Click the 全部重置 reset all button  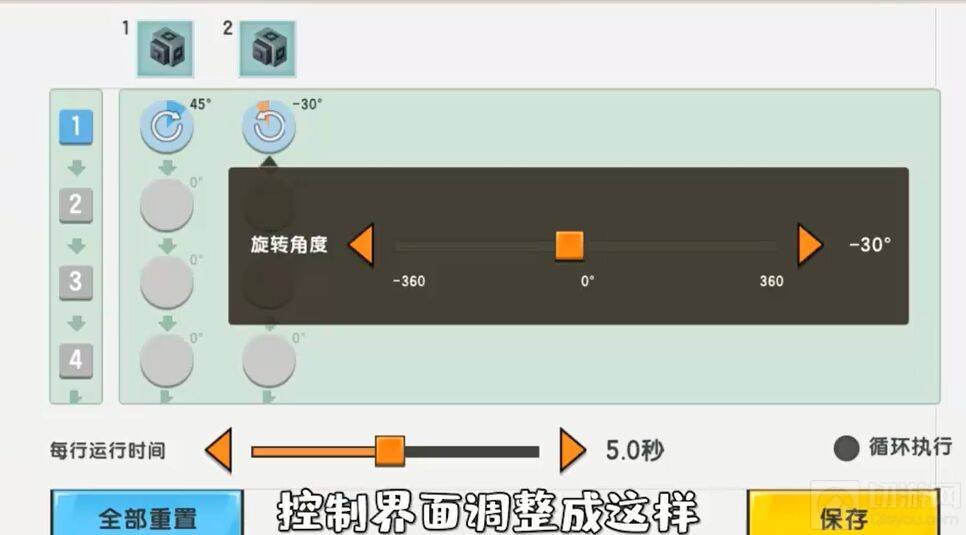coord(147,513)
